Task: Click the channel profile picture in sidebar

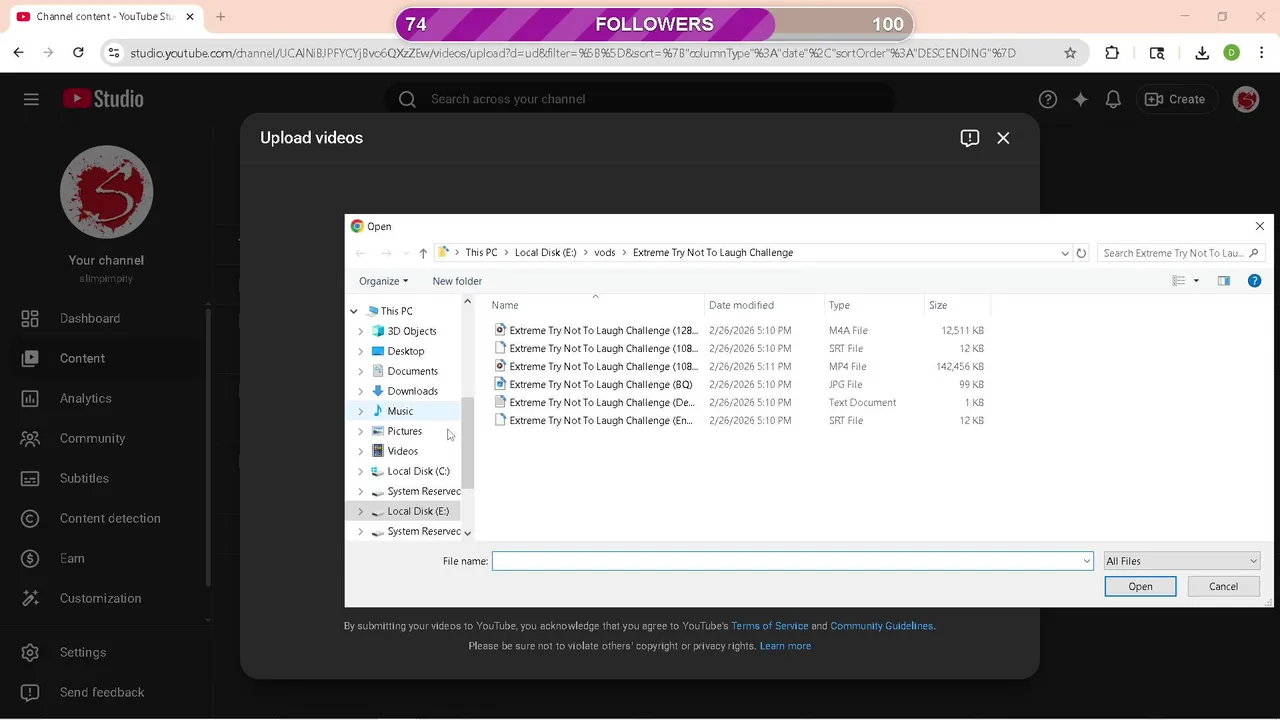Action: (x=107, y=192)
